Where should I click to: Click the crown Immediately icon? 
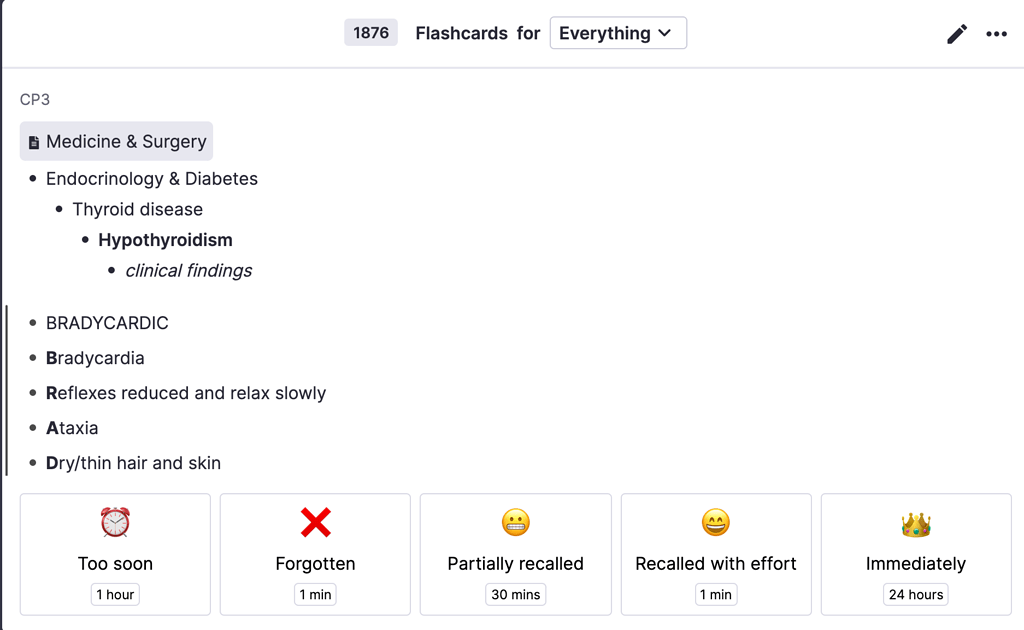(x=916, y=524)
